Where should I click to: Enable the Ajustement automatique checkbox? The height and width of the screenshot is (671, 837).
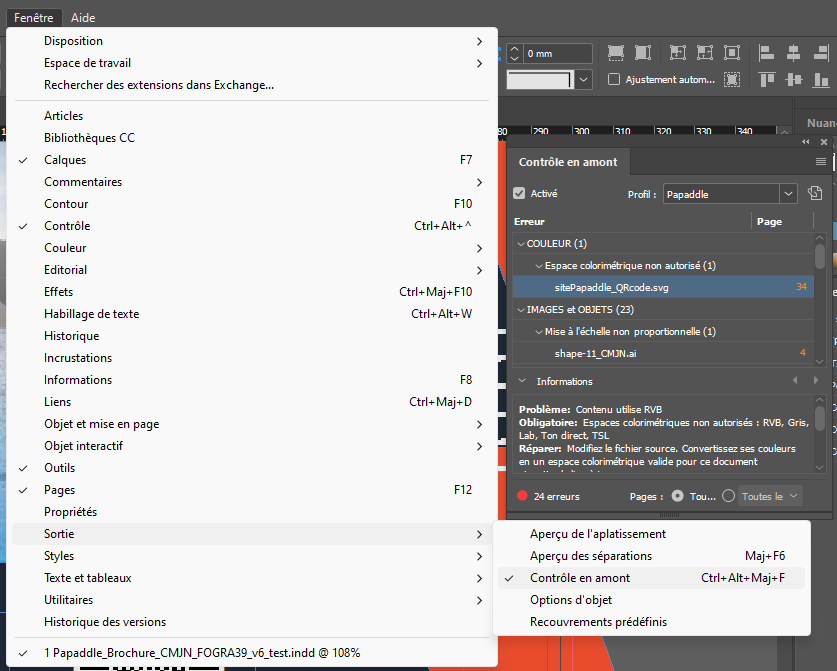pos(614,80)
